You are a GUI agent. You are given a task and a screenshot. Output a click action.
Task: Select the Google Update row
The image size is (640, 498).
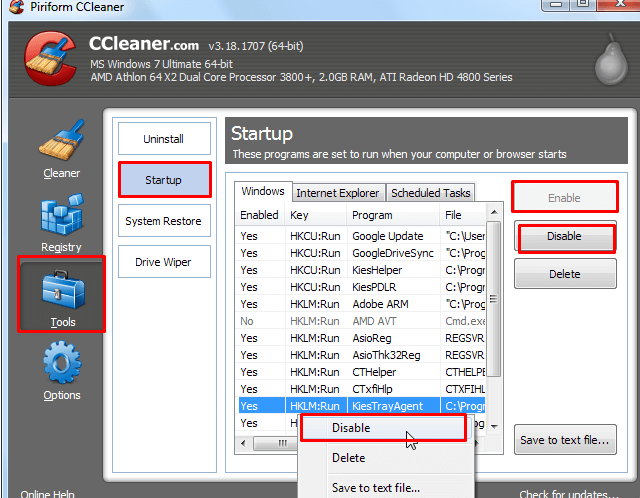[361, 236]
